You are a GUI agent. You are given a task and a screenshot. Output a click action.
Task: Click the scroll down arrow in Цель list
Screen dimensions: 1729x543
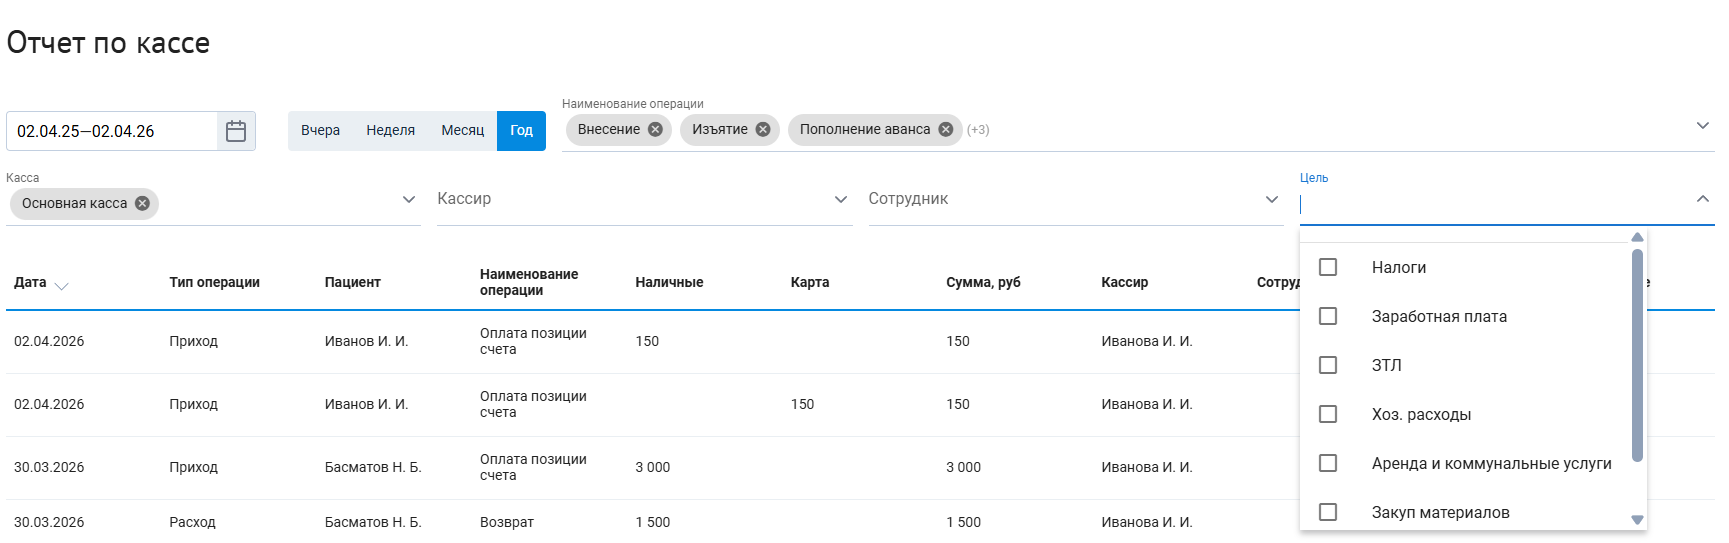tap(1637, 520)
